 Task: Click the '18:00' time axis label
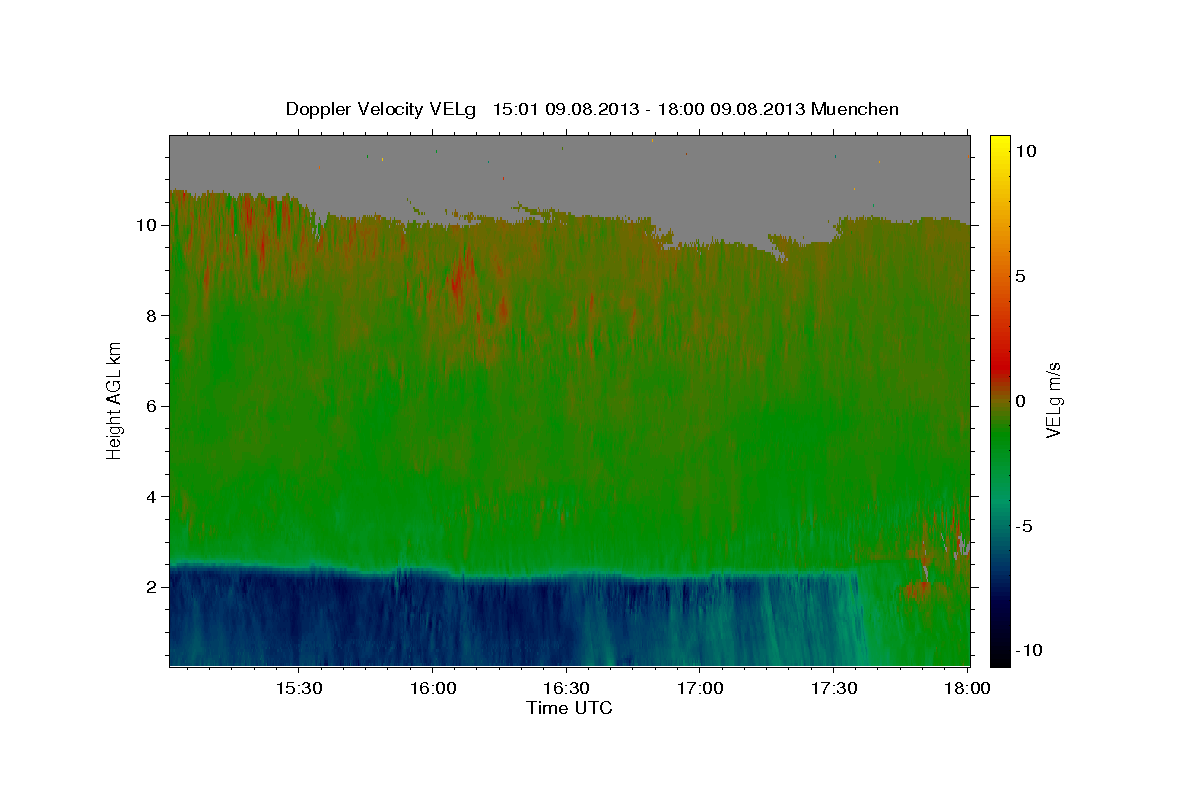click(967, 688)
